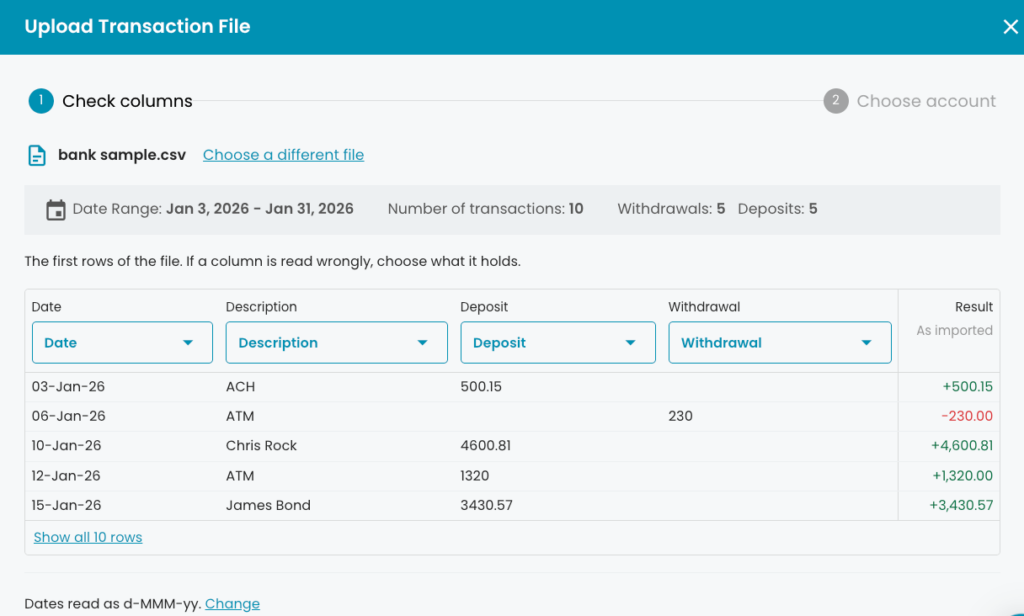Click the calendar icon by Date Range
The width and height of the screenshot is (1024, 616).
[56, 210]
